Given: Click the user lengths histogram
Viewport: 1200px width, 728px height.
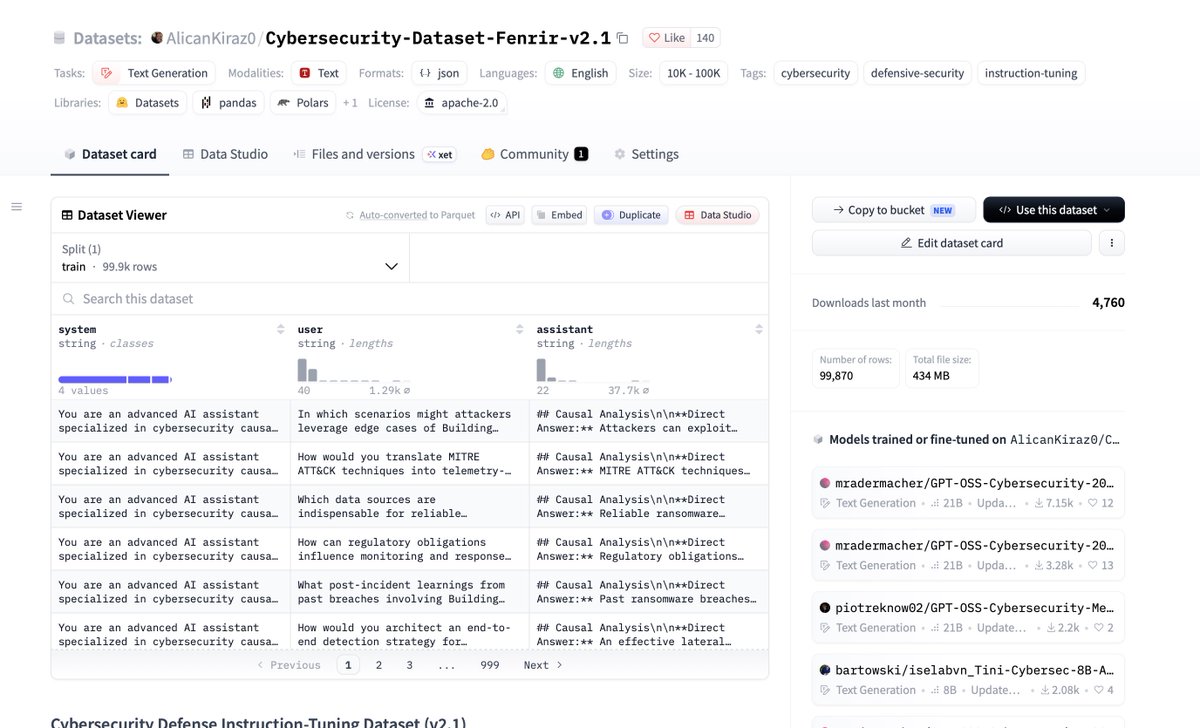Looking at the screenshot, I should tap(354, 370).
